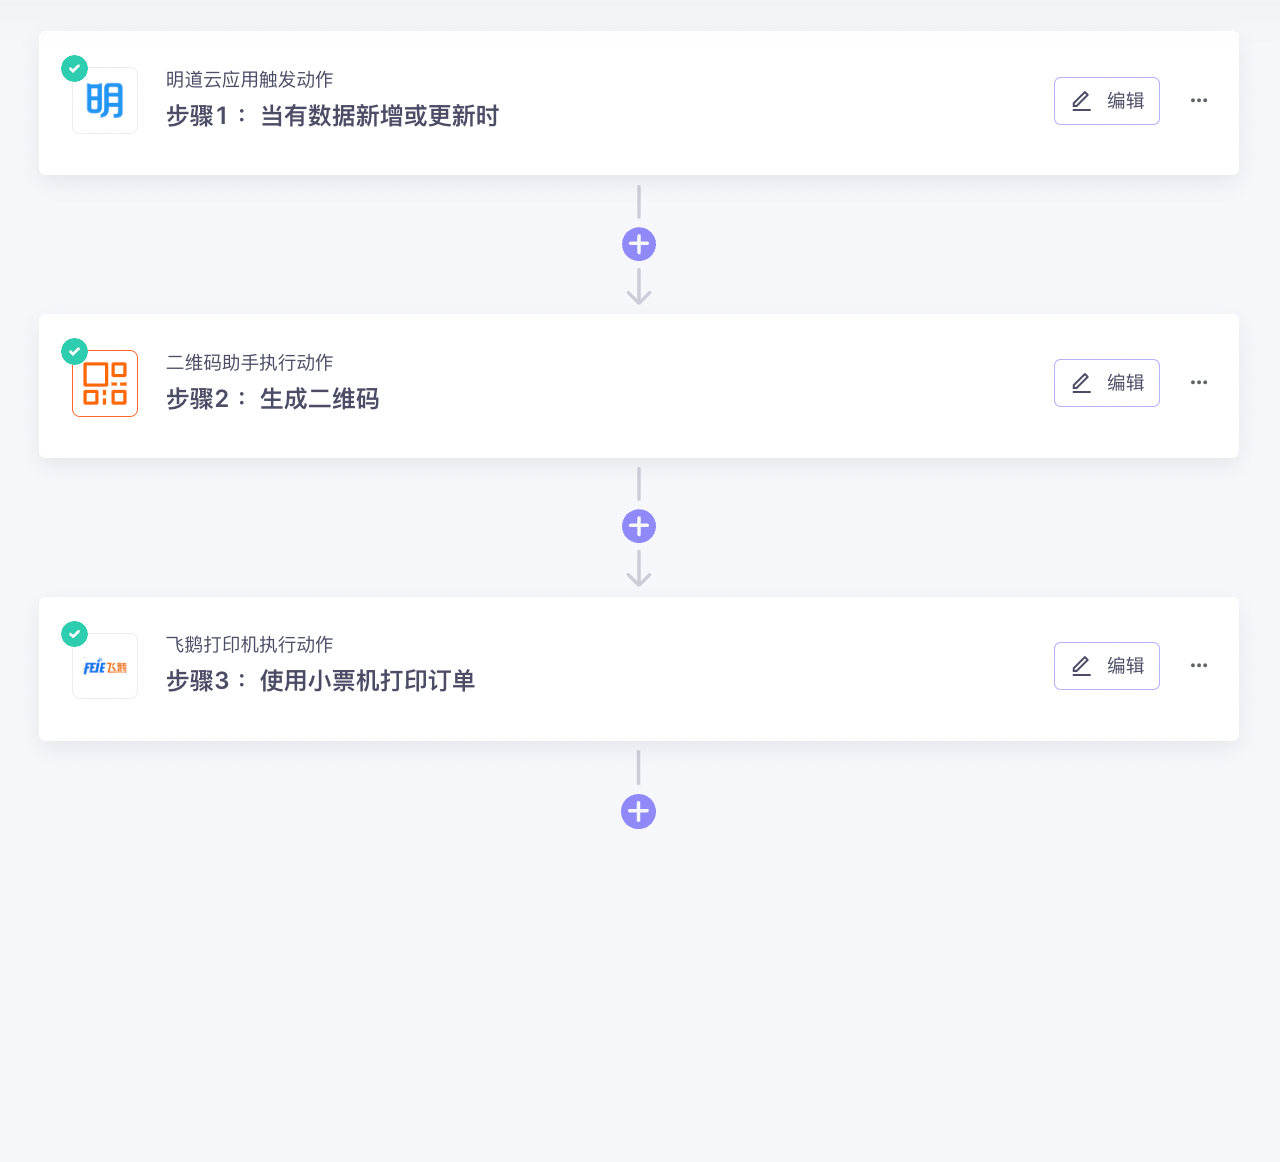The width and height of the screenshot is (1280, 1162).
Task: Edit the generate QR code step
Action: click(1107, 383)
